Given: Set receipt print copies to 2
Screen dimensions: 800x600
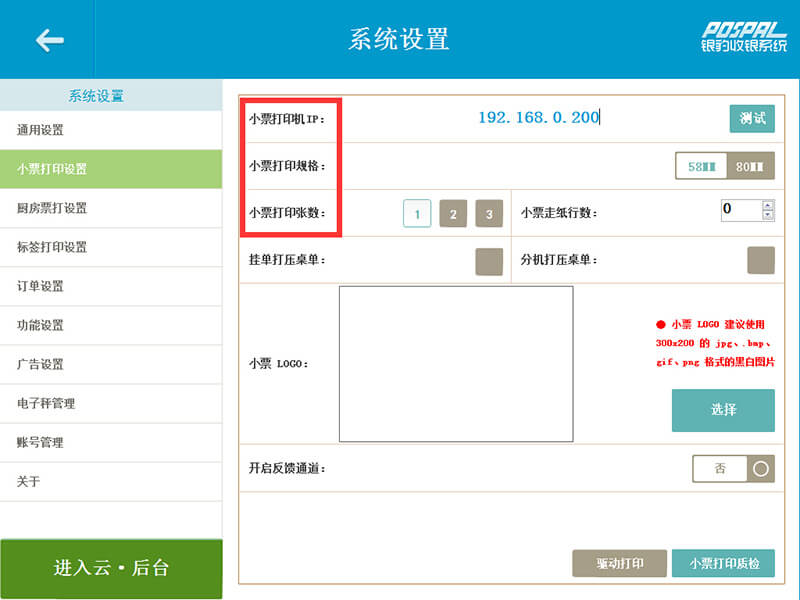Looking at the screenshot, I should pyautogui.click(x=453, y=214).
